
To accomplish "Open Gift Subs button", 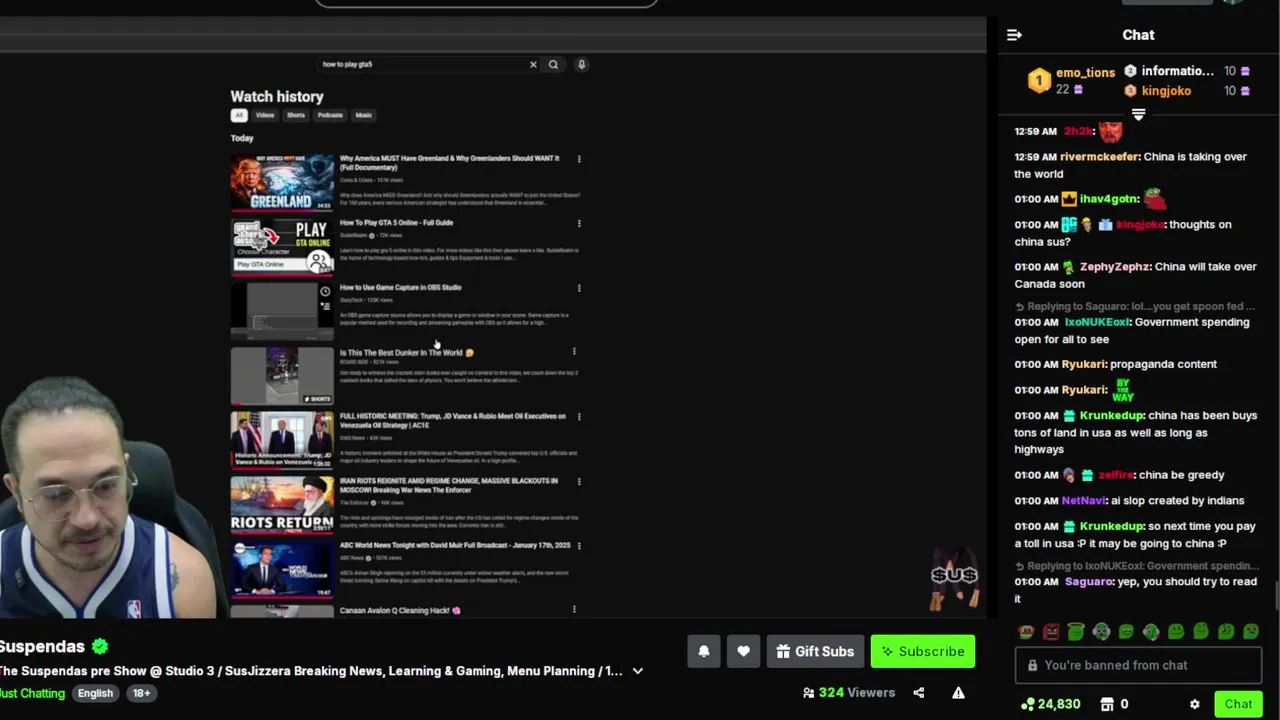I will 815,651.
